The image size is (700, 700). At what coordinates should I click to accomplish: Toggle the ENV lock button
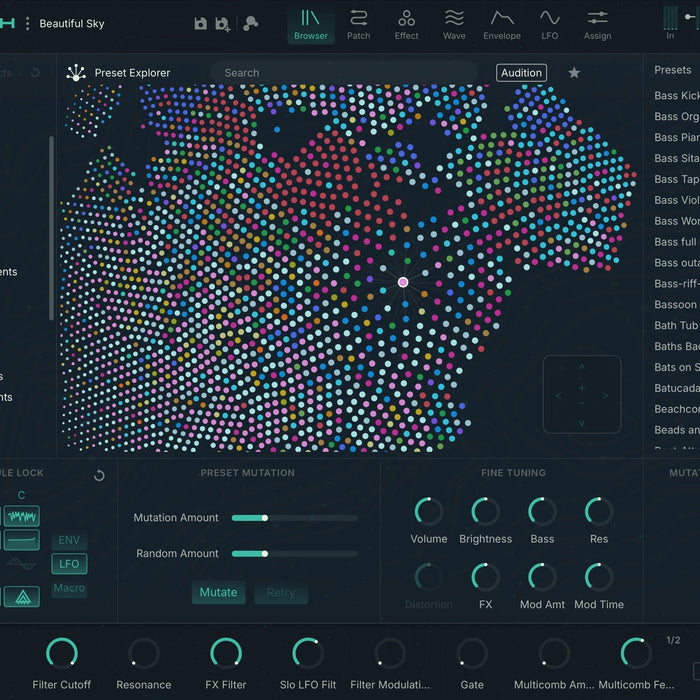69,540
